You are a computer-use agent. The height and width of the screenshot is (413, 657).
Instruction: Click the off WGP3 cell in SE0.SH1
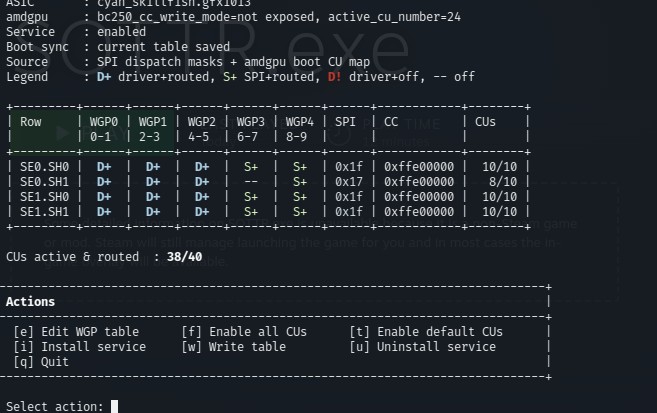(251, 182)
